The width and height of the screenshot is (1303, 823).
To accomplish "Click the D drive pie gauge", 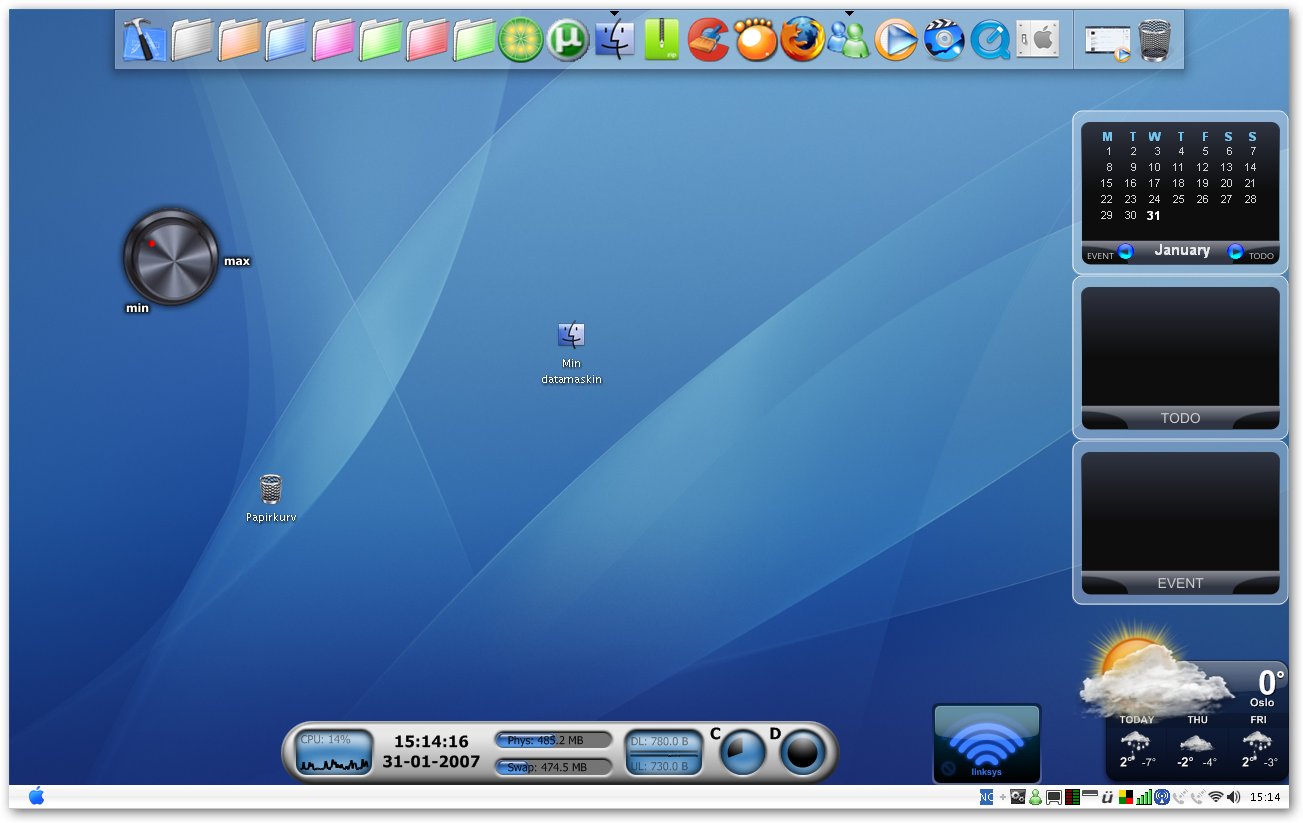I will [x=803, y=753].
